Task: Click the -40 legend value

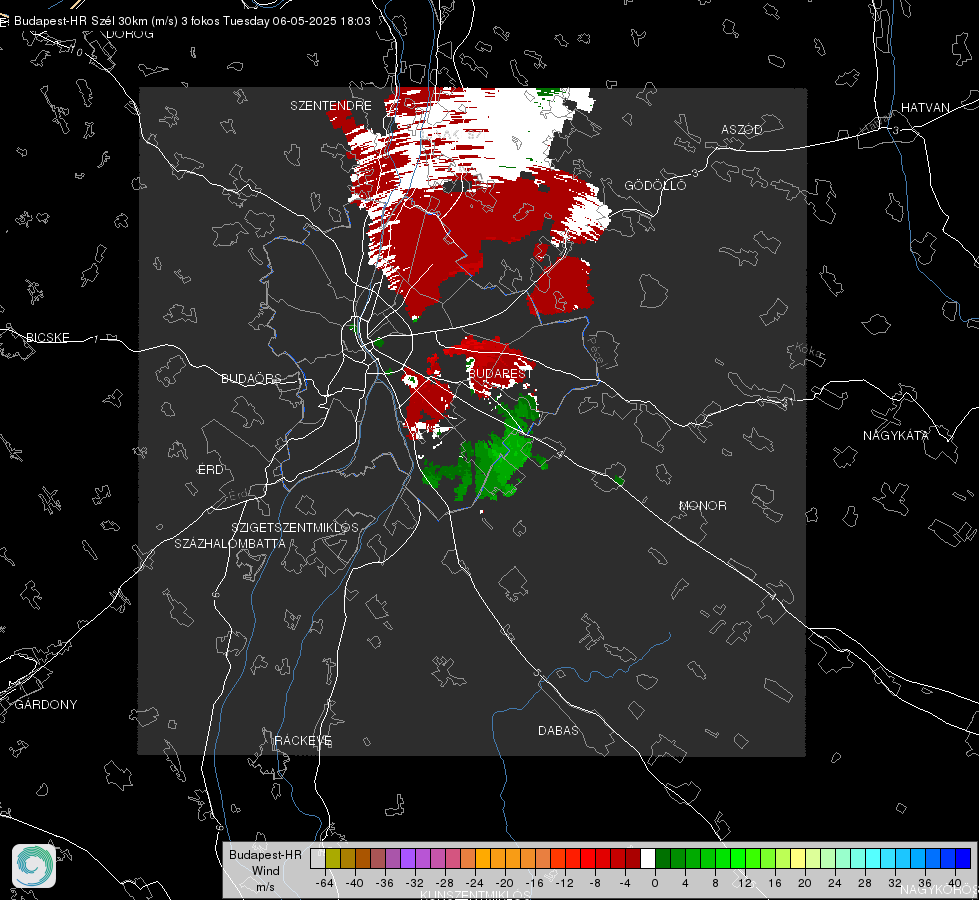Action: pyautogui.click(x=355, y=883)
